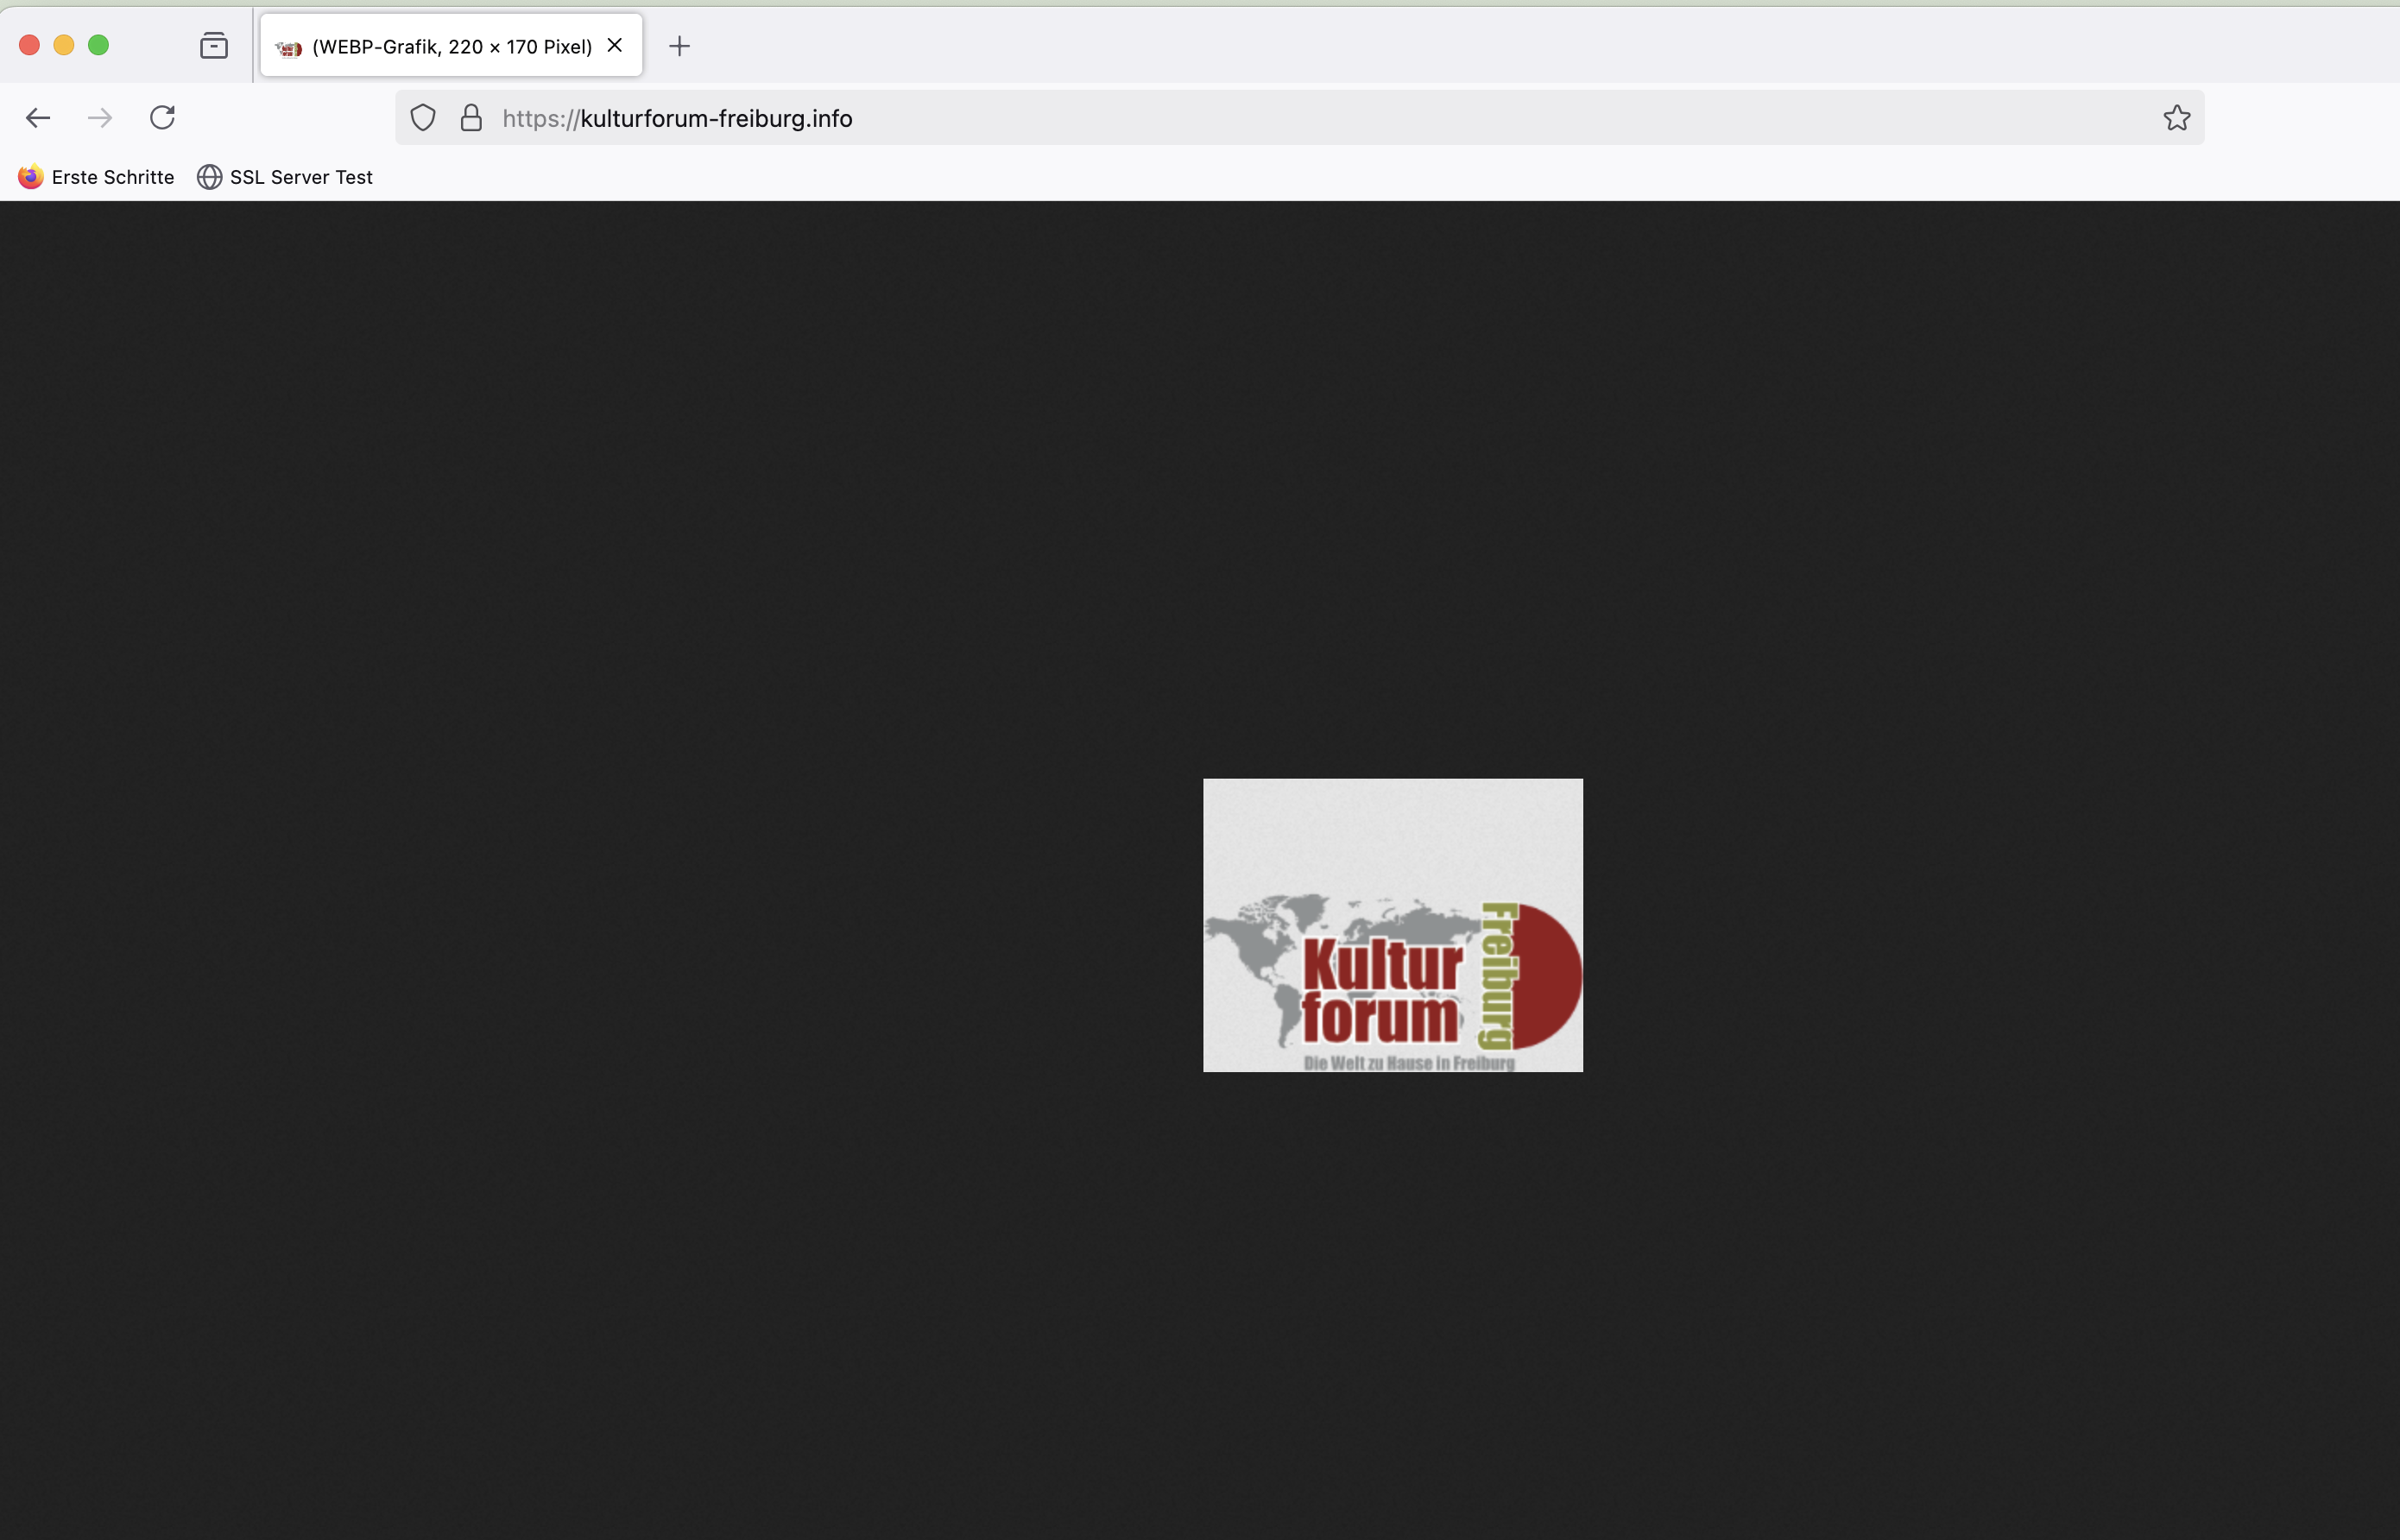The height and width of the screenshot is (1540, 2400).
Task: Click the red window close button
Action: tap(29, 45)
